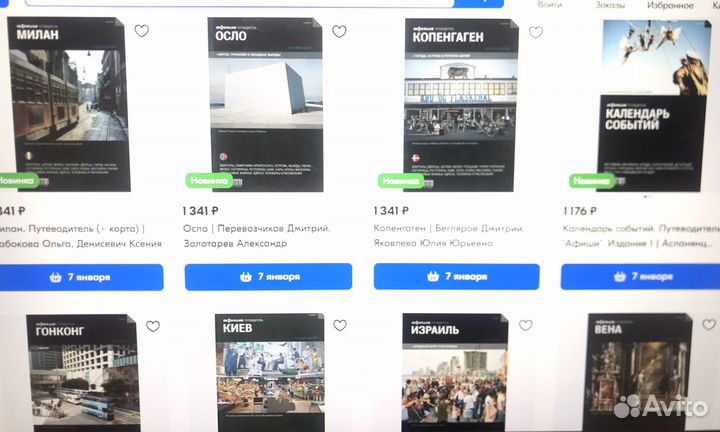Add Милан book to favorites with heart icon
Viewport: 720px width, 432px height.
click(x=141, y=31)
